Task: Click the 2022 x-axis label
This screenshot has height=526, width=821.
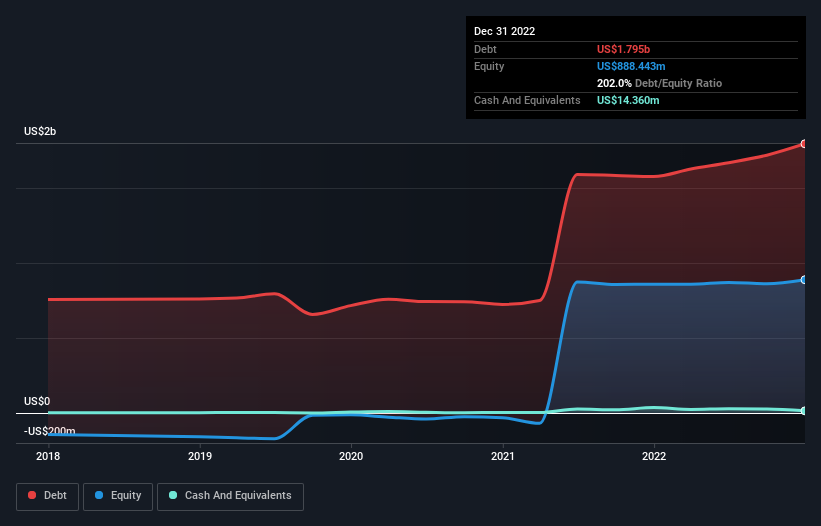Action: [654, 456]
